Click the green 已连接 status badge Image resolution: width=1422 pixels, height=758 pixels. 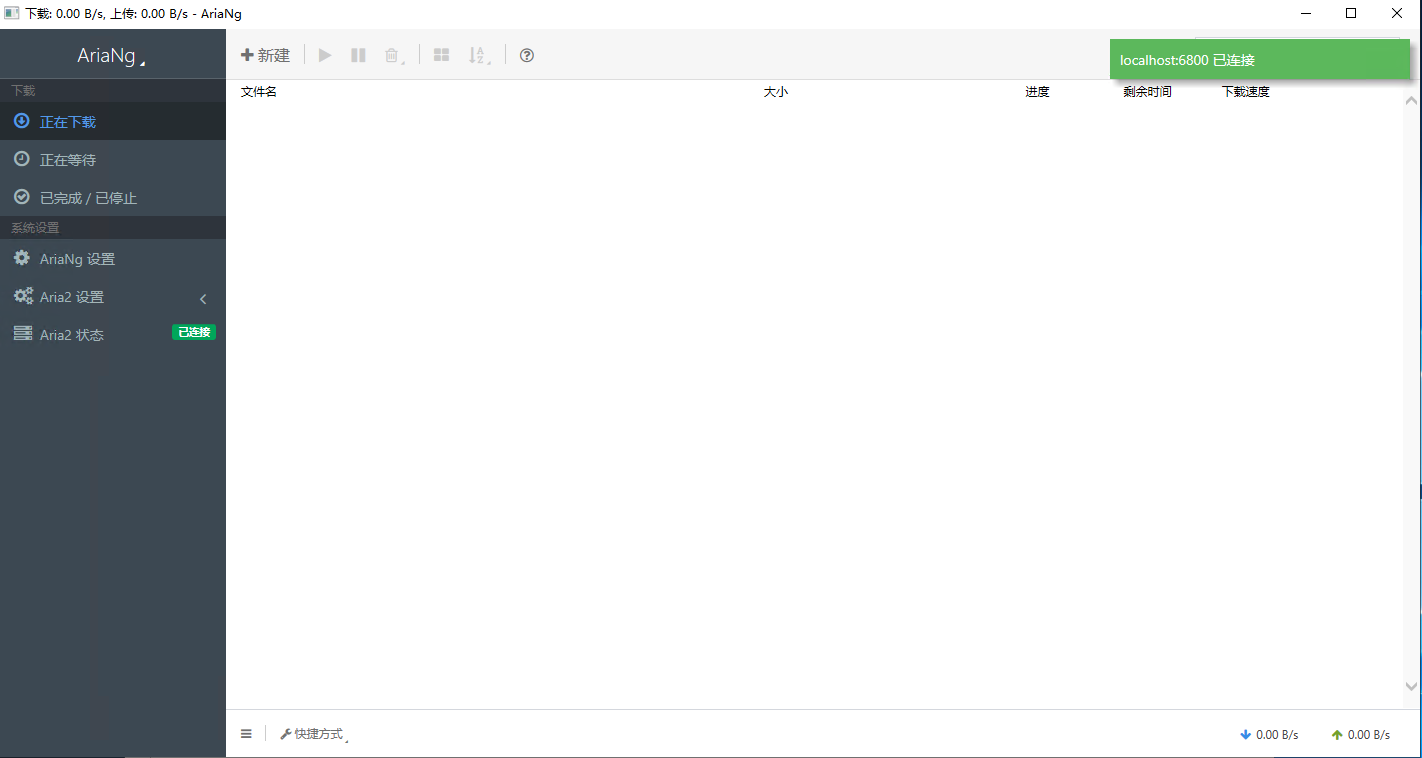click(x=194, y=332)
